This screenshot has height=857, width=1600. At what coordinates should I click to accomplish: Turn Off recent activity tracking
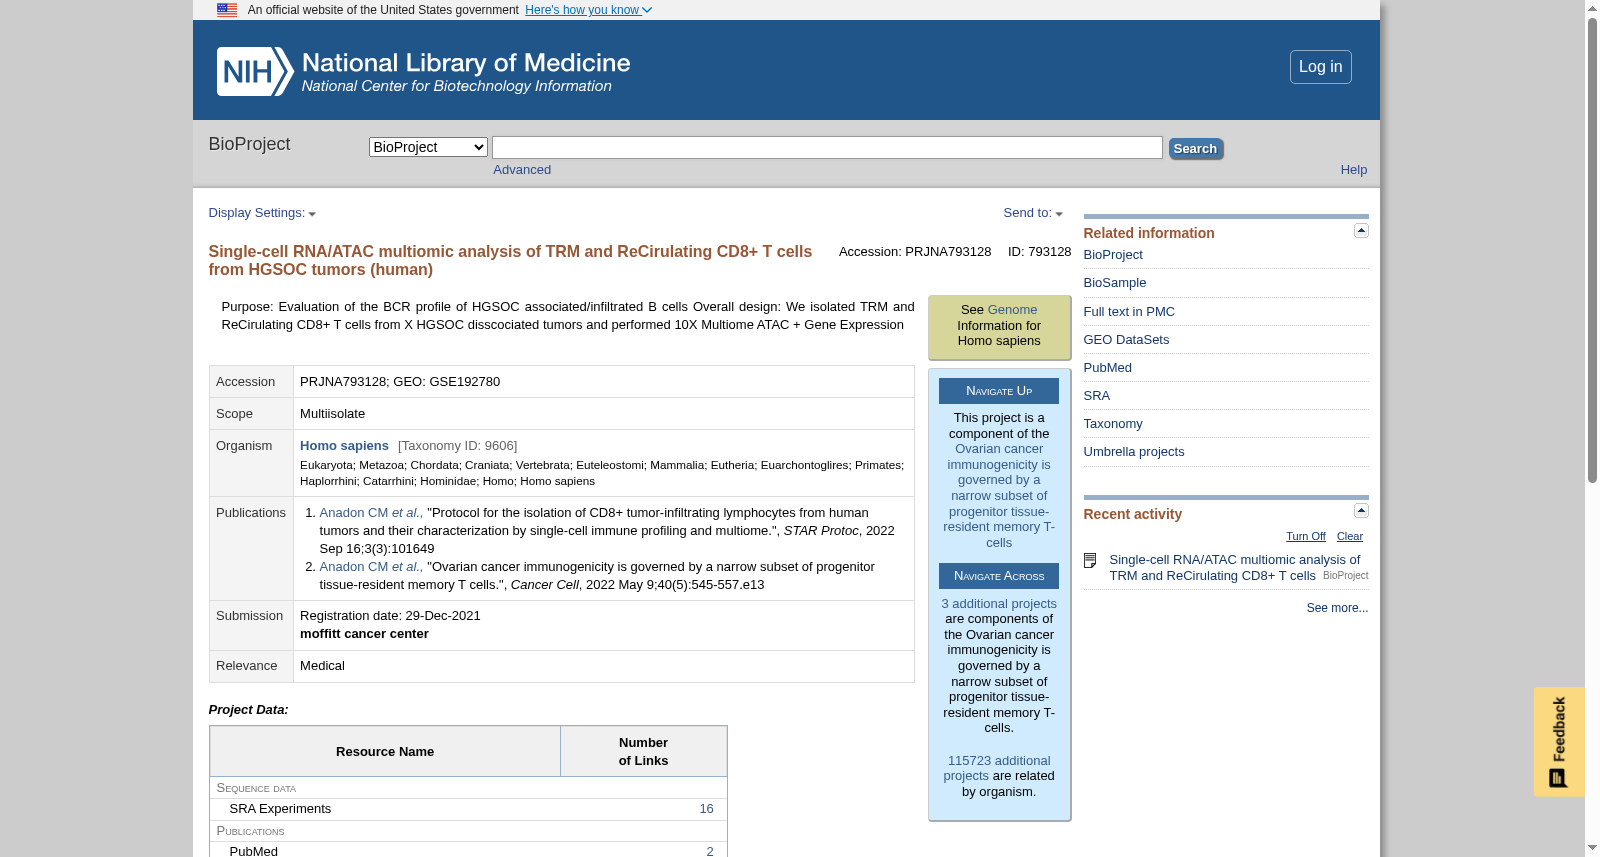pyautogui.click(x=1306, y=537)
